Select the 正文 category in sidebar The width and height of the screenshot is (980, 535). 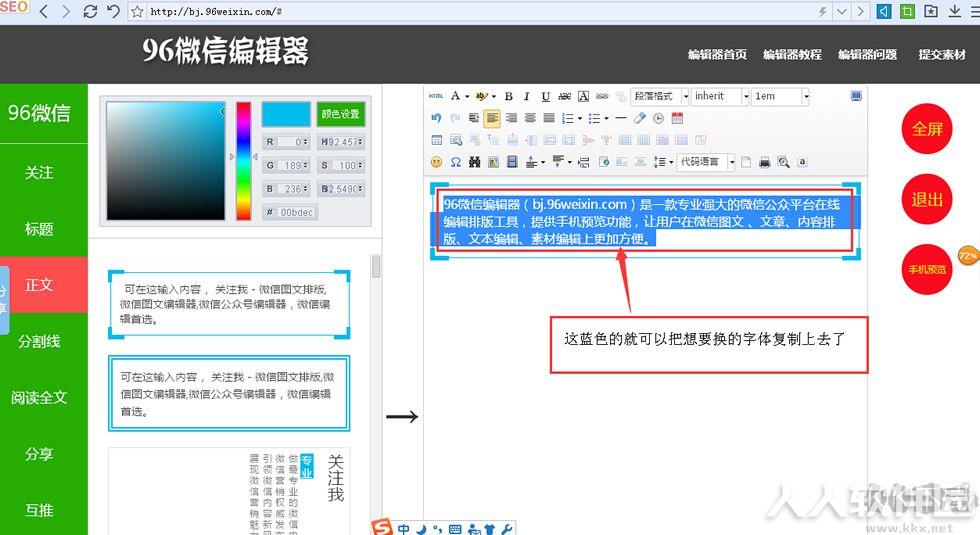pos(44,285)
